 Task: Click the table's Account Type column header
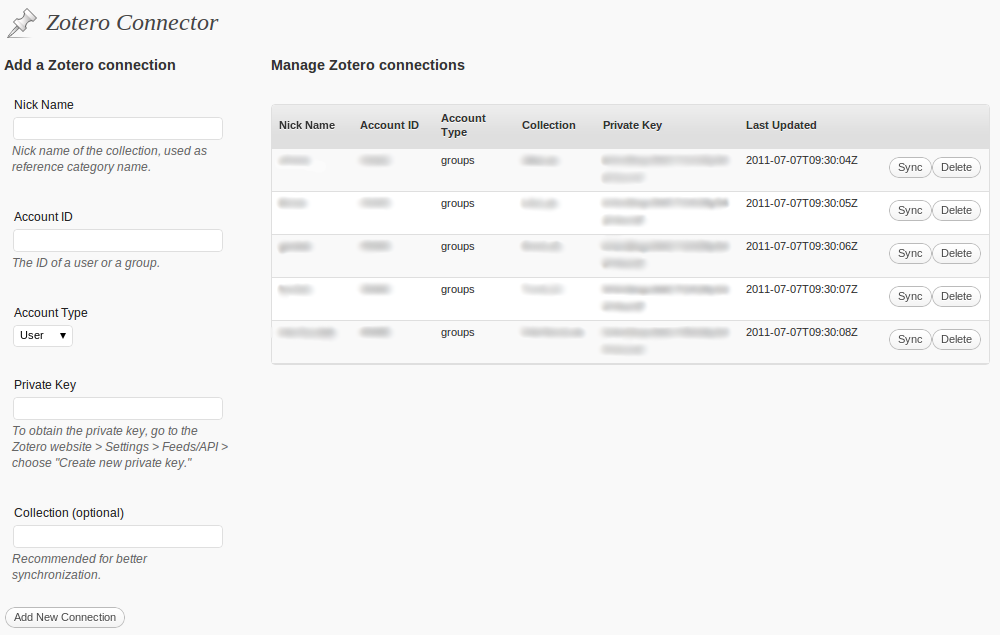pos(463,125)
